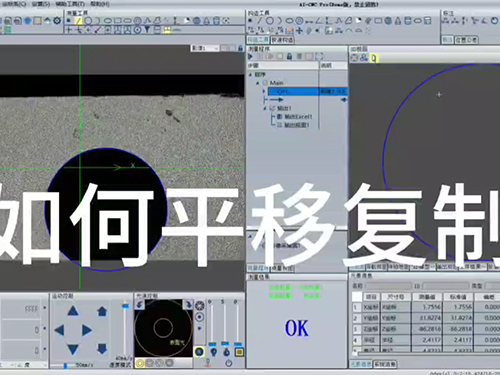Select the ellipse tool in measurement toolbar

click(x=107, y=21)
